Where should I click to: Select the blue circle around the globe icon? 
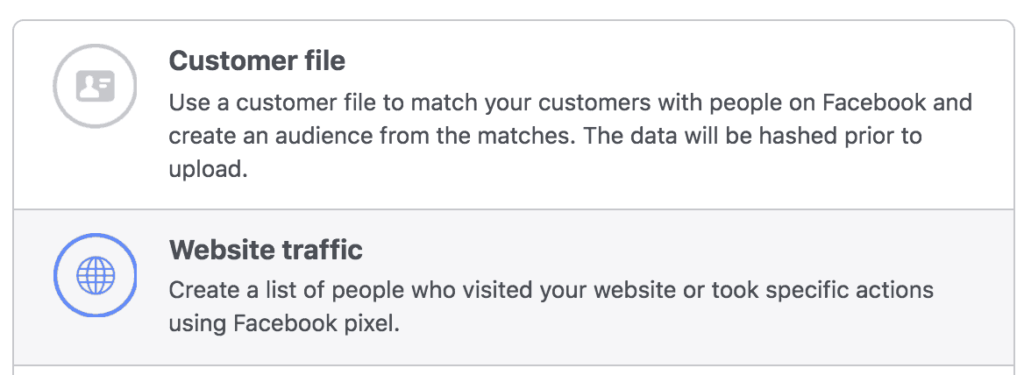(95, 275)
